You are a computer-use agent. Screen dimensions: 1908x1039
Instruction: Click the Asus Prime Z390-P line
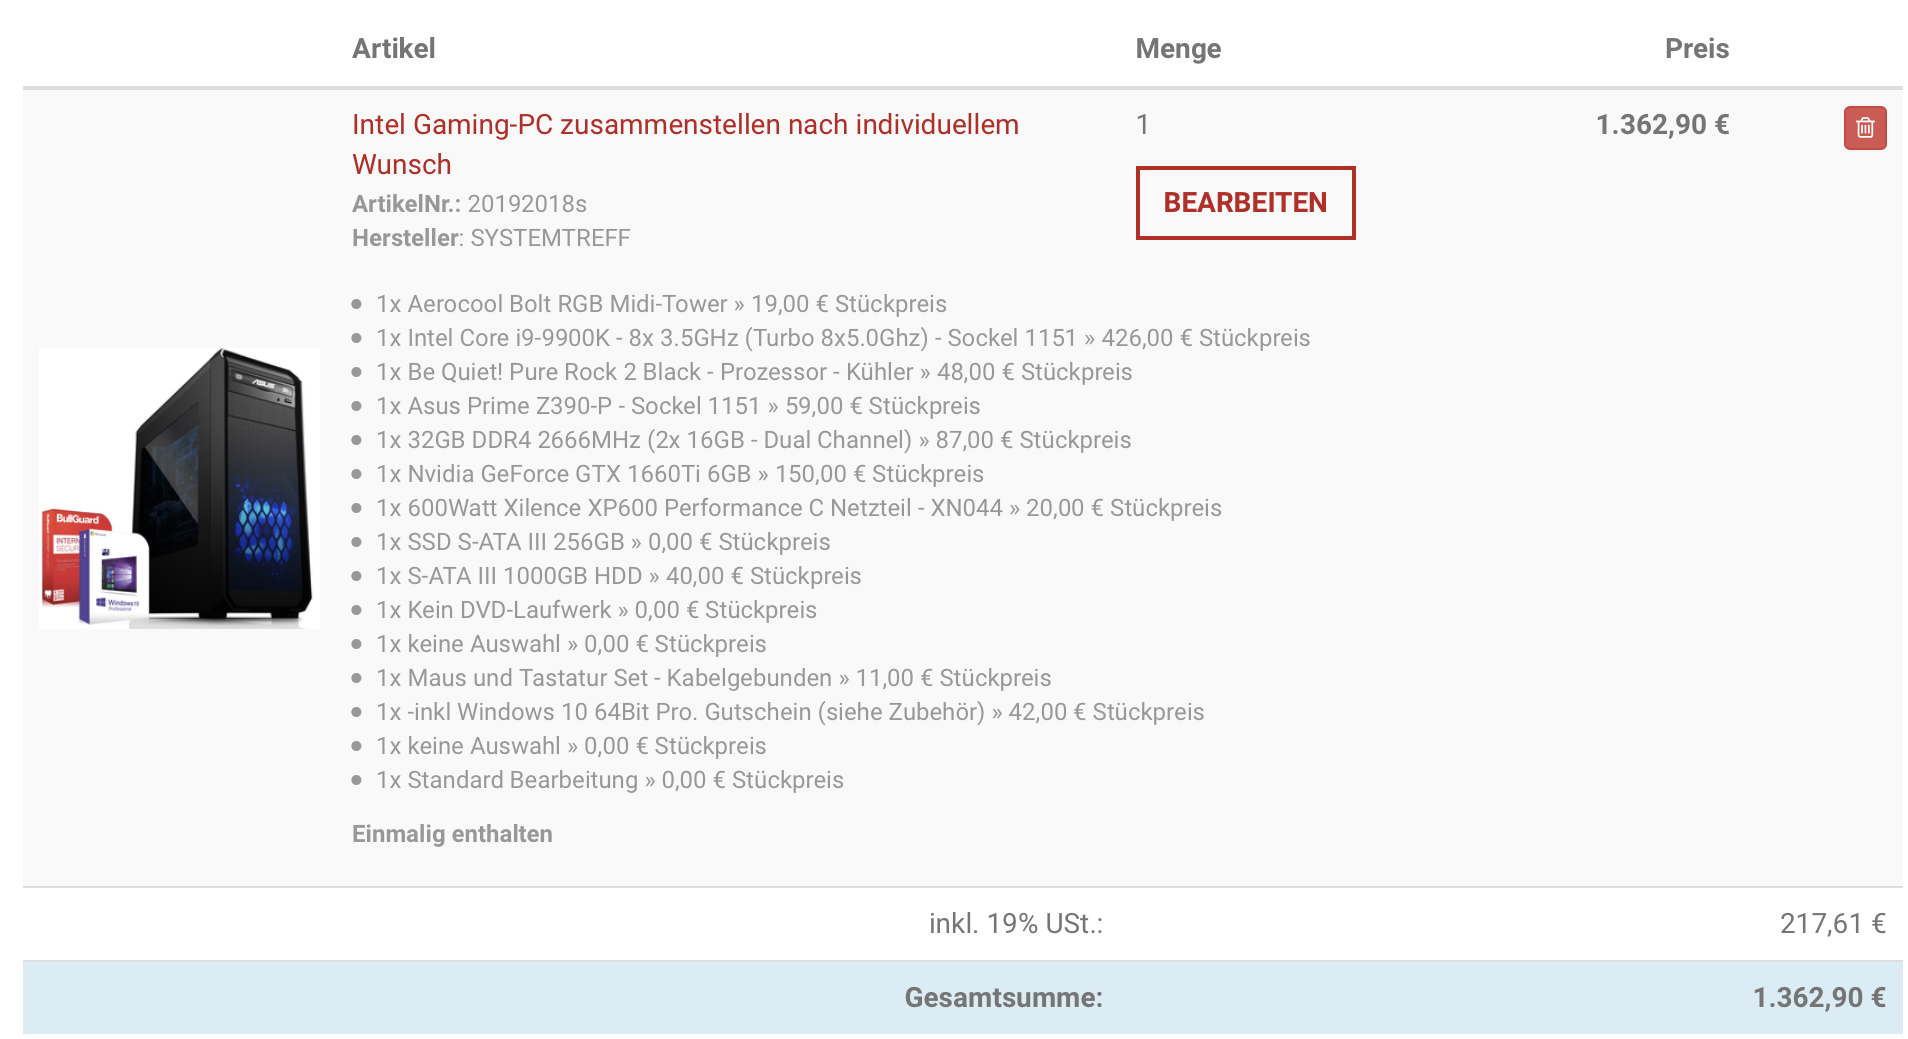(x=678, y=406)
